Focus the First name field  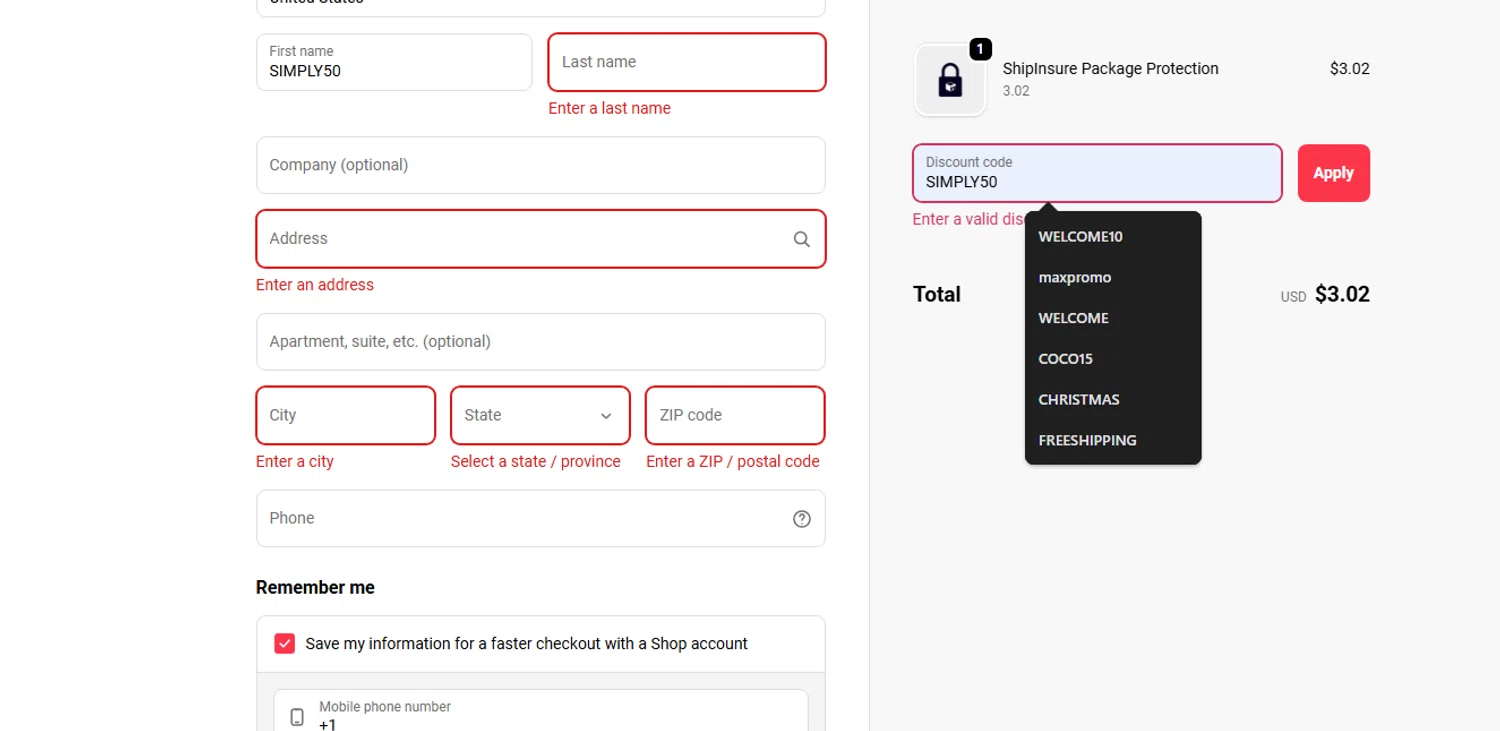click(394, 62)
